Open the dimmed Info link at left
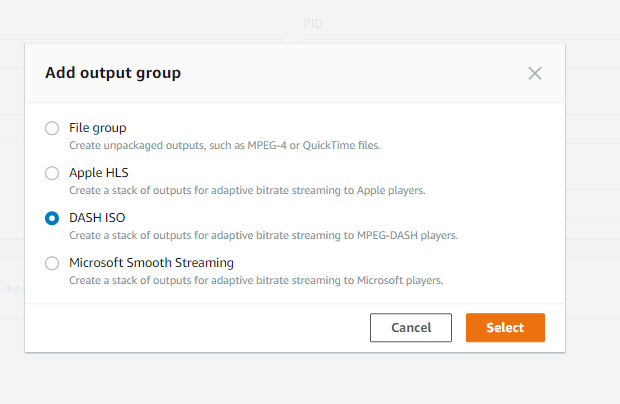Screen dimensions: 620x404 click(x=14, y=290)
